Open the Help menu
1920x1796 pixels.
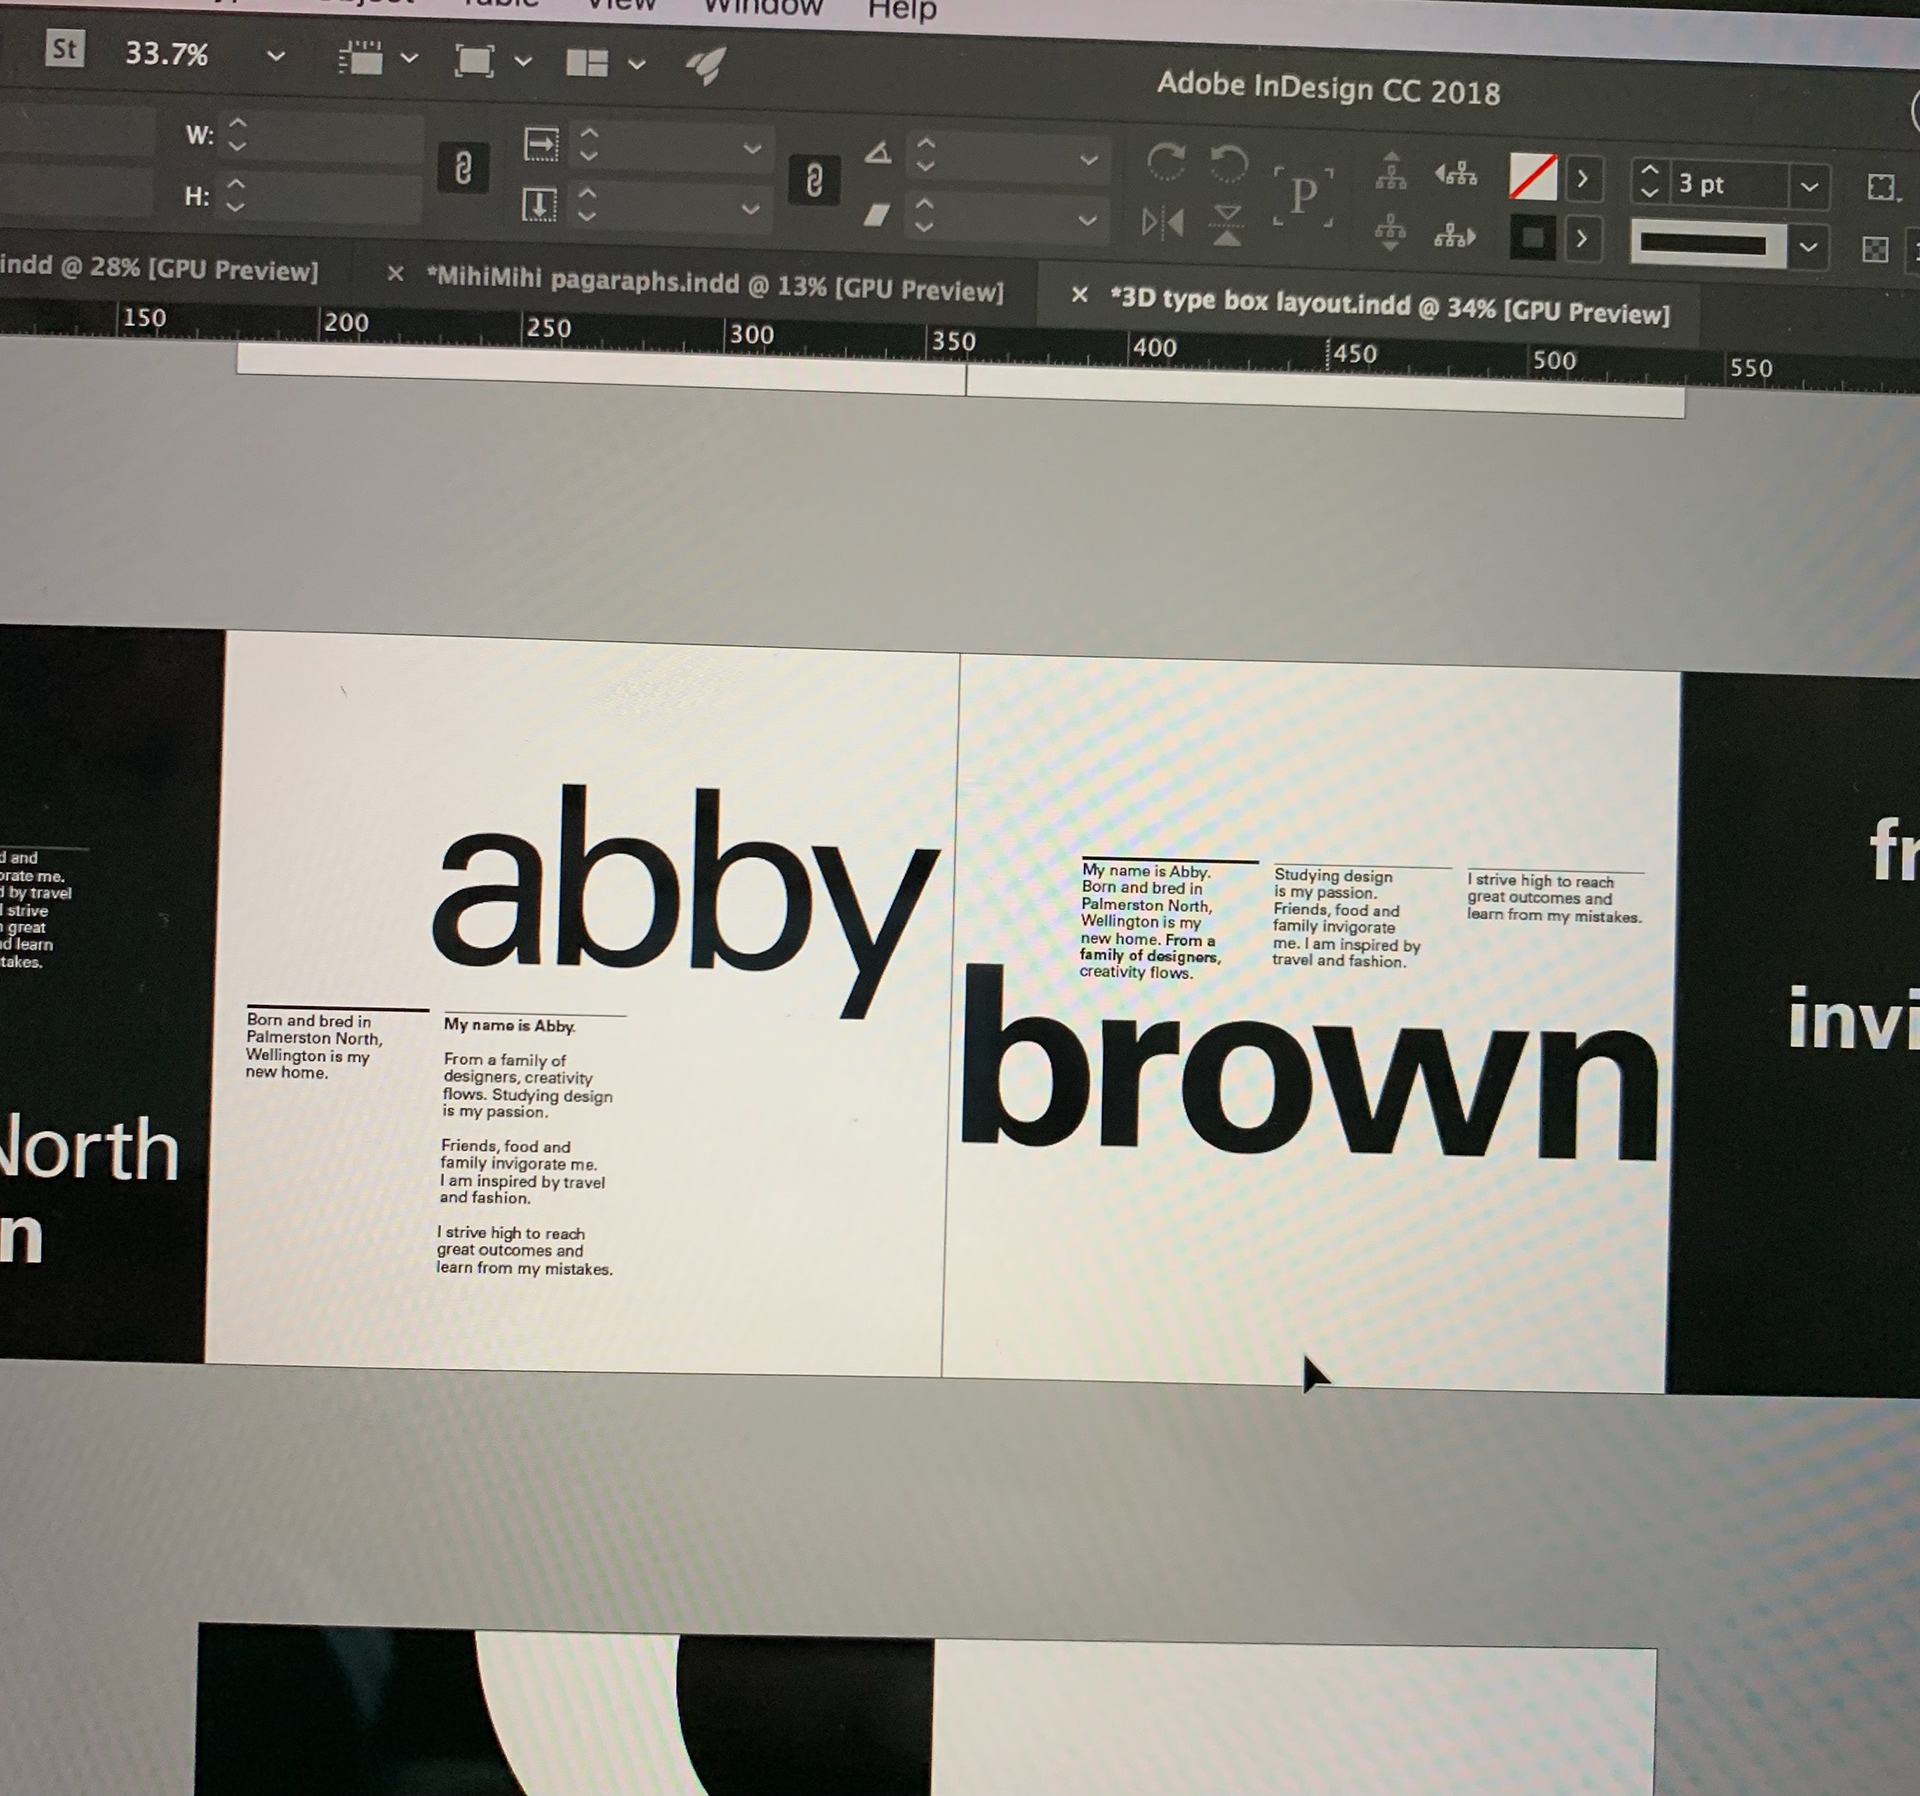(902, 10)
